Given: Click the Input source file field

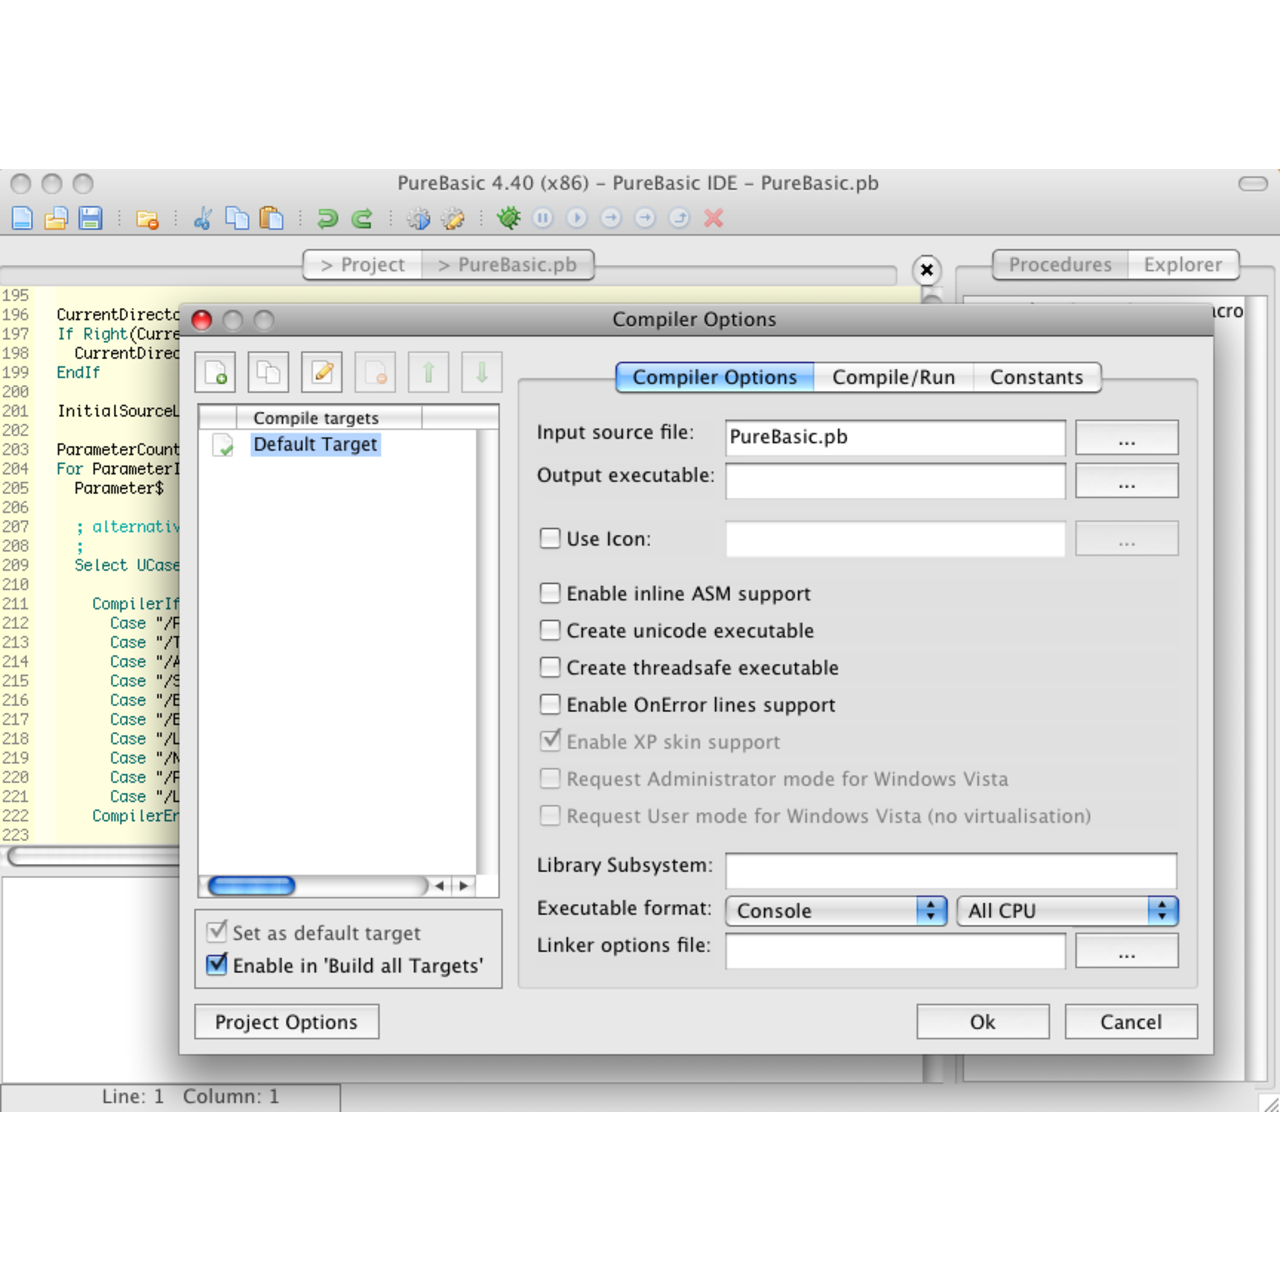Looking at the screenshot, I should 894,437.
